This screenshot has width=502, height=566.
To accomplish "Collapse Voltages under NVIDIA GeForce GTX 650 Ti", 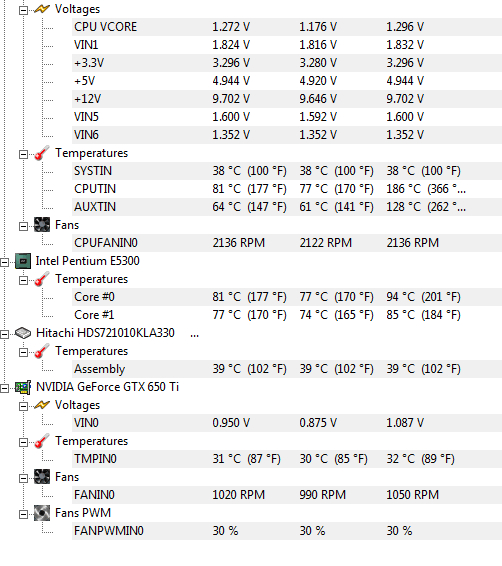I will 23,406.
